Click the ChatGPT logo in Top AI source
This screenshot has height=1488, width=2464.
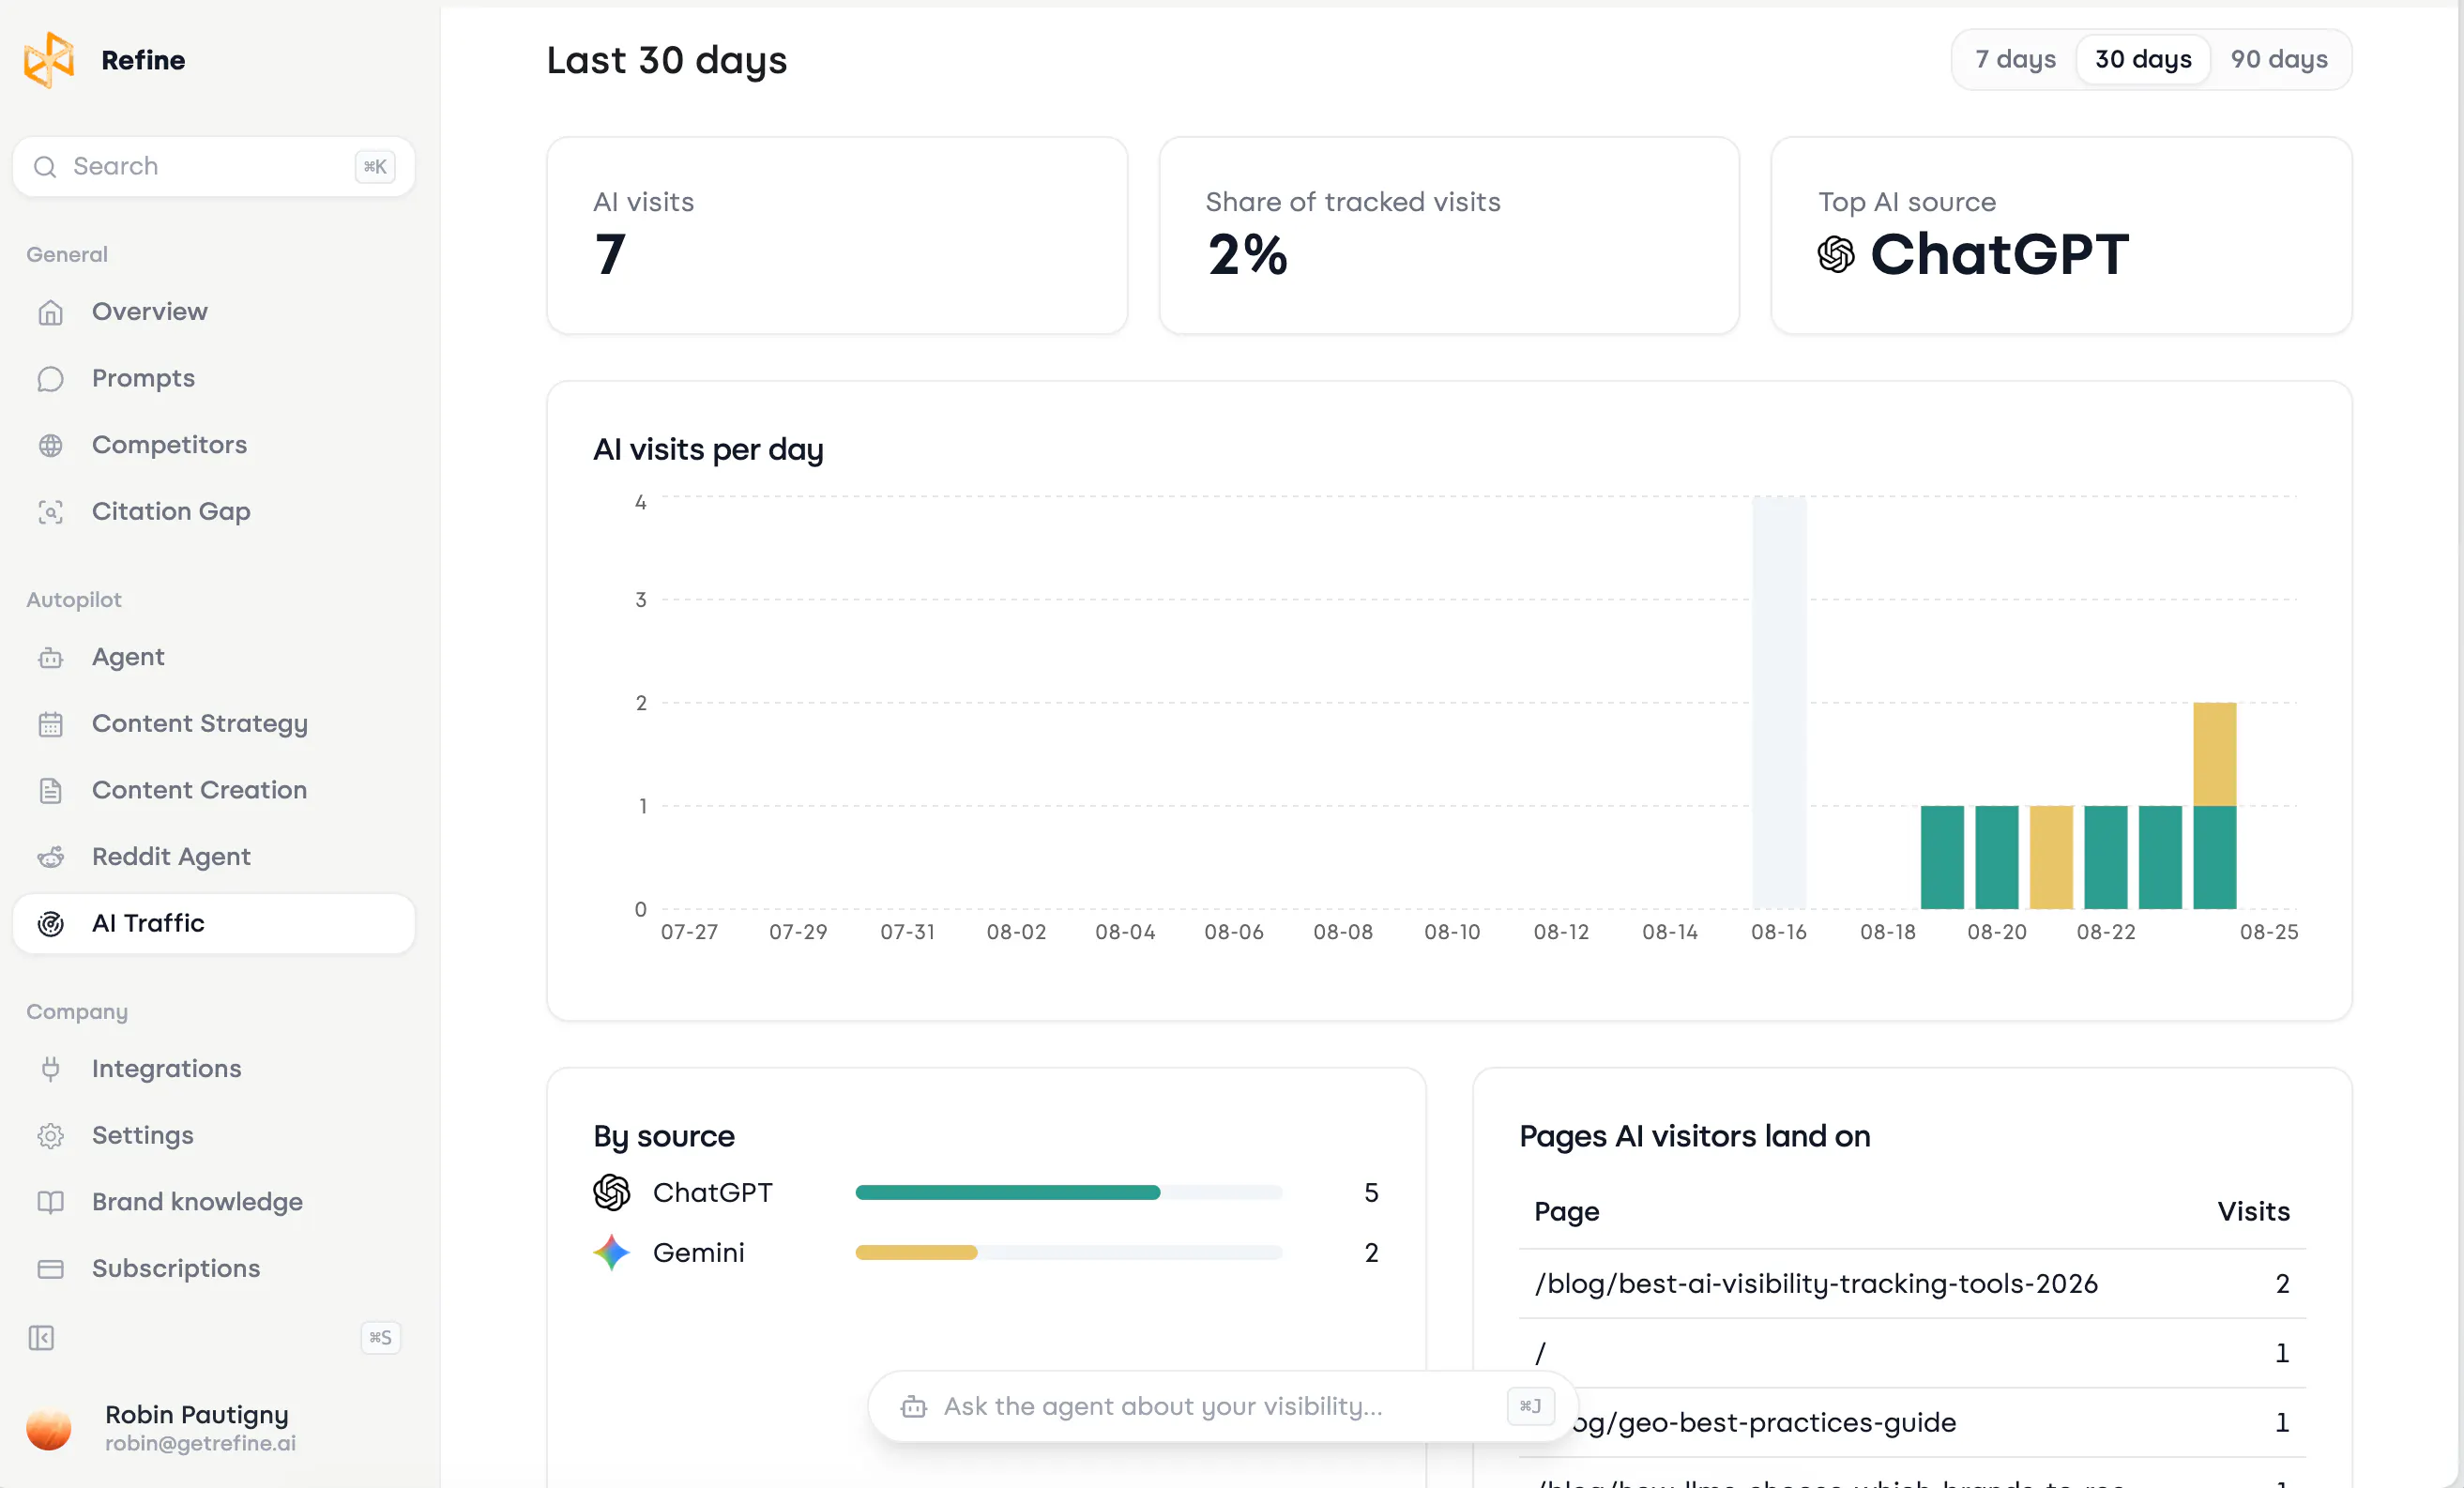(1836, 254)
